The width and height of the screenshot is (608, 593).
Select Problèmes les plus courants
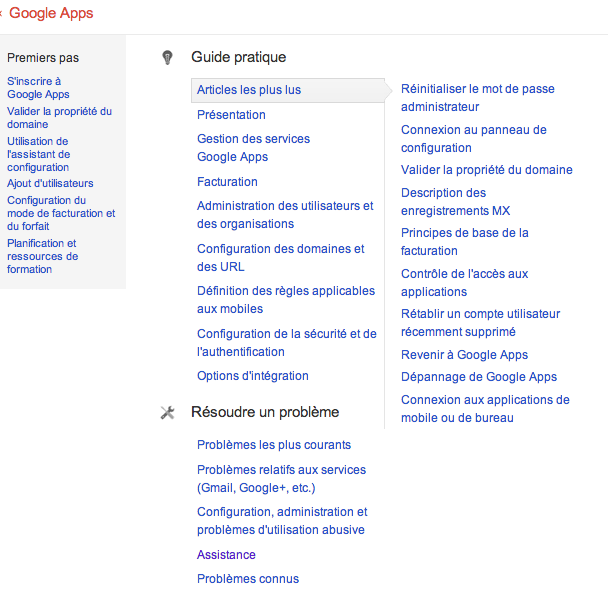274,445
